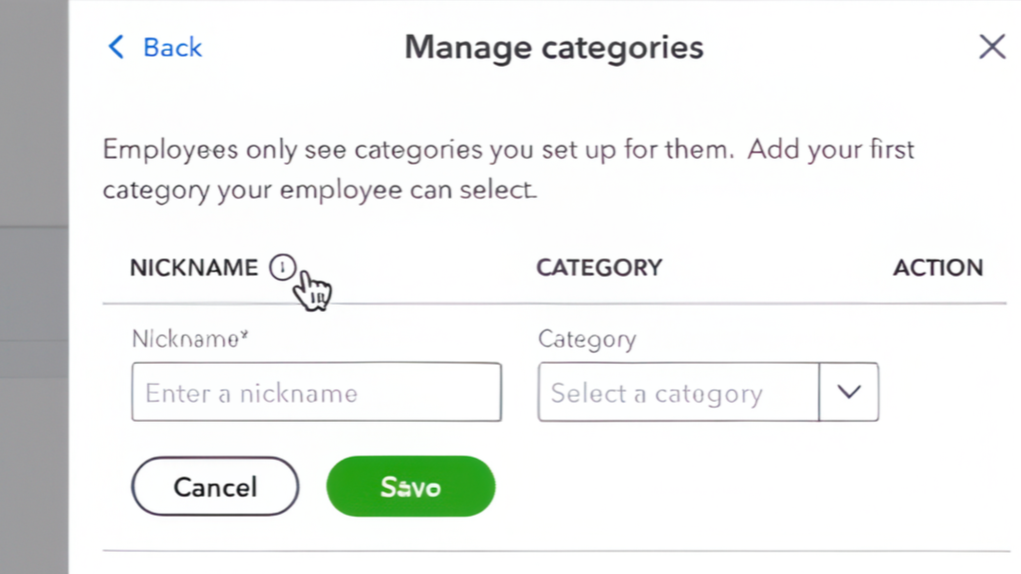Click the info icon beside NICKNAME
Screen dimensions: 1021x574
[283, 267]
